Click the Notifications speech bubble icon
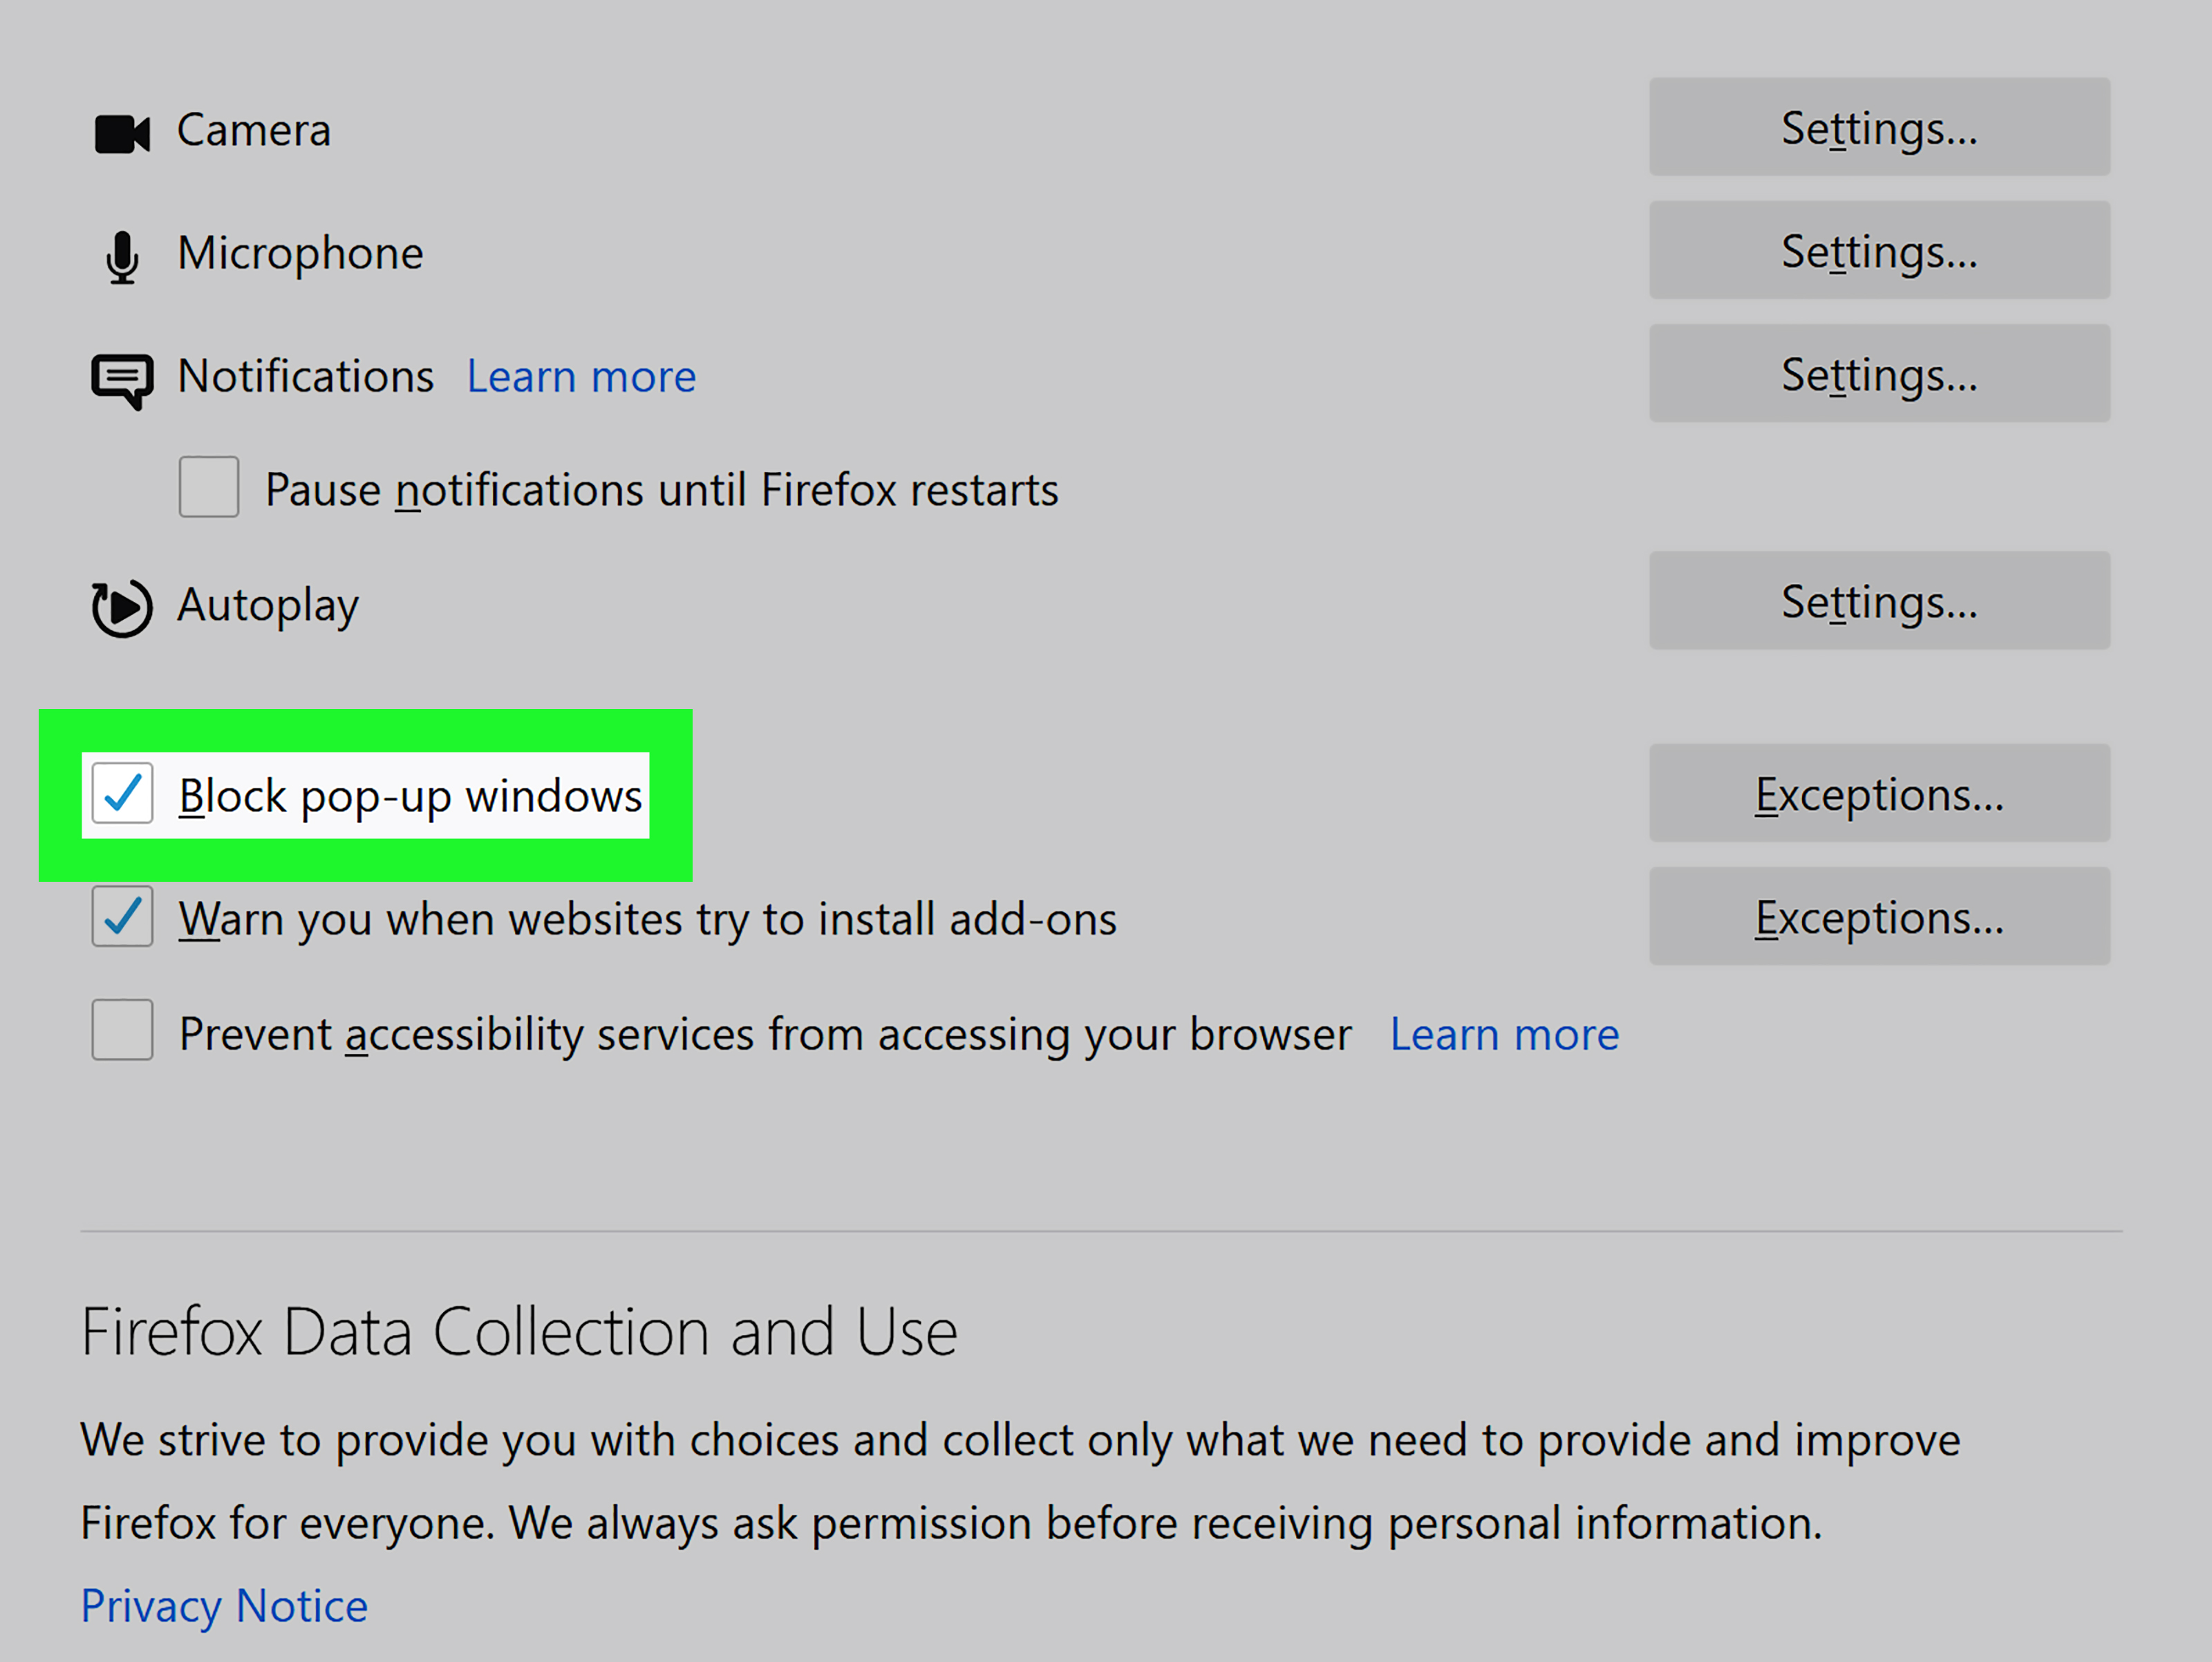 point(122,381)
